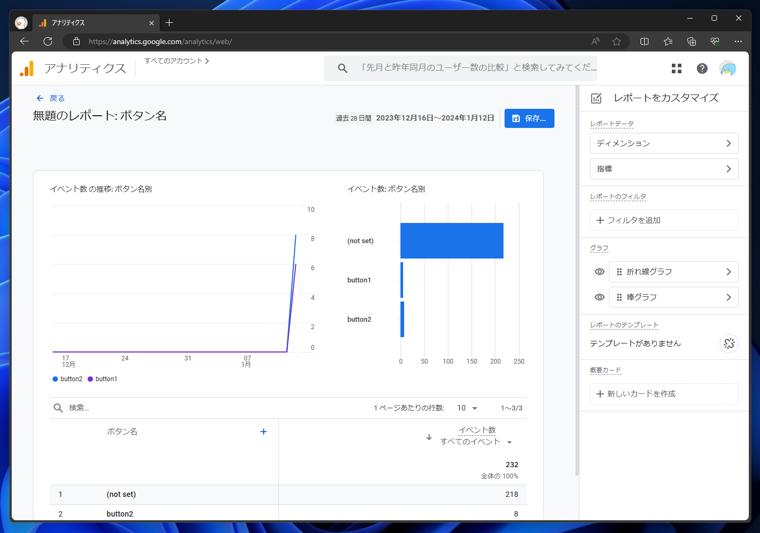
Task: Open 棒グラフ chart options
Action: pyautogui.click(x=674, y=297)
